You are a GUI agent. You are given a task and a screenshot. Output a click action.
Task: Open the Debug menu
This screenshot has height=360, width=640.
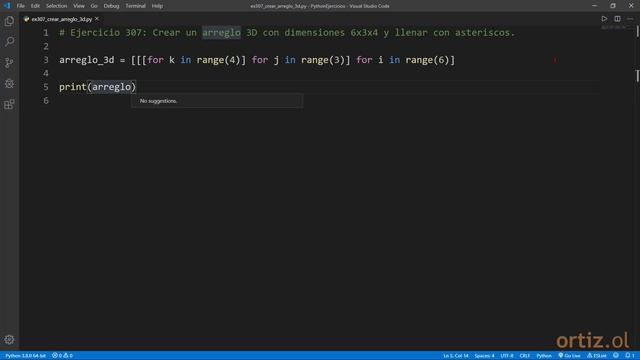coord(111,6)
